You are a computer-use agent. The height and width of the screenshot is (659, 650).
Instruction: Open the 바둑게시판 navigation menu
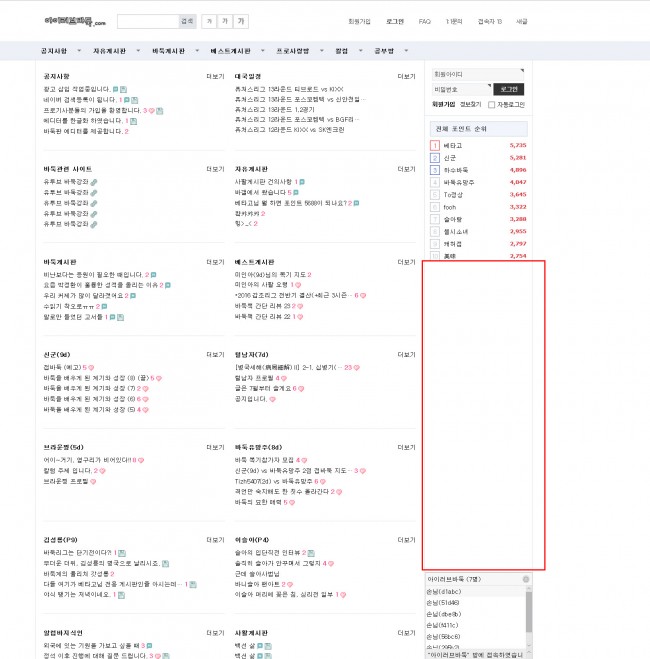click(x=168, y=51)
